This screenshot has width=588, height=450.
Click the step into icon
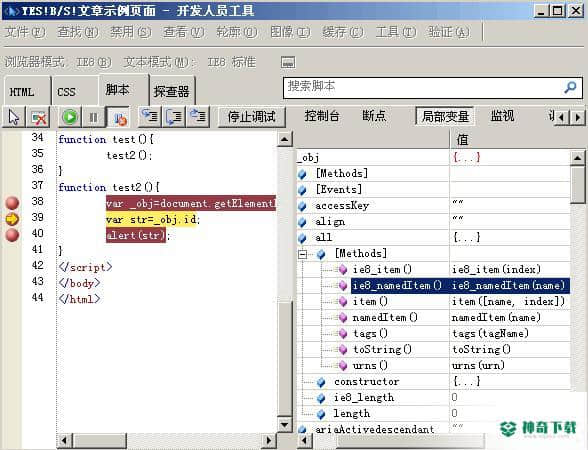pos(150,117)
